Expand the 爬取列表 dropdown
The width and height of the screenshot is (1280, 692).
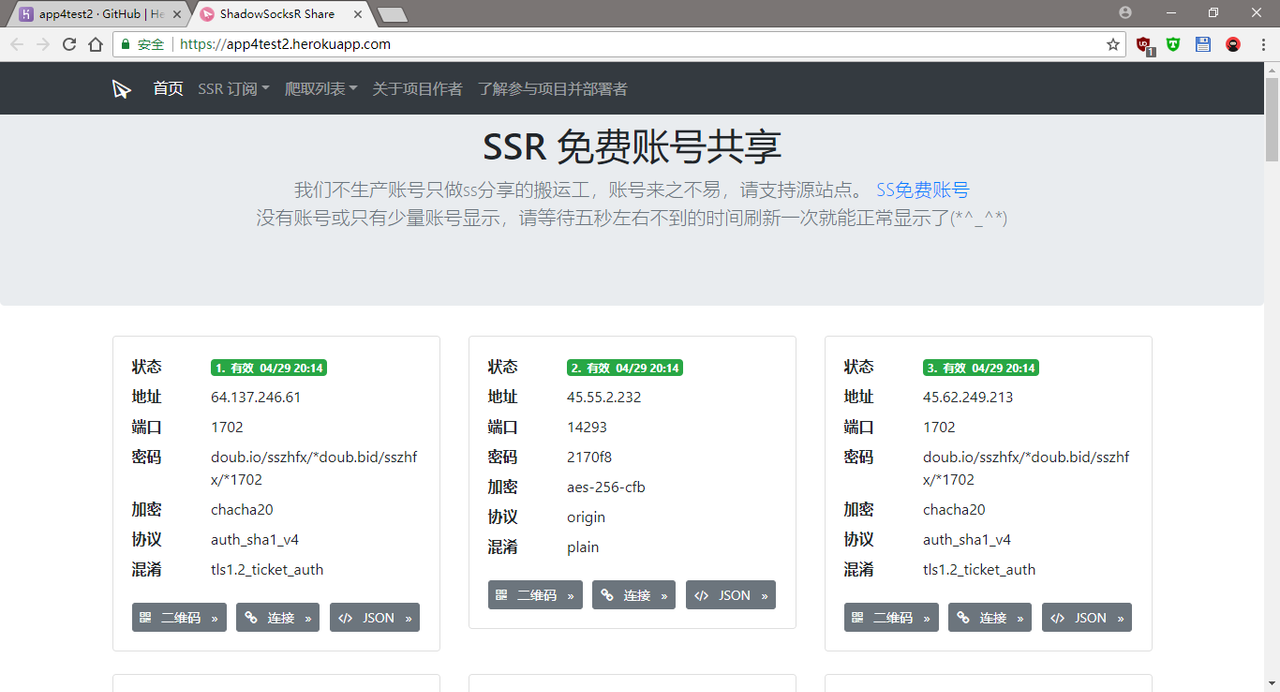(321, 89)
